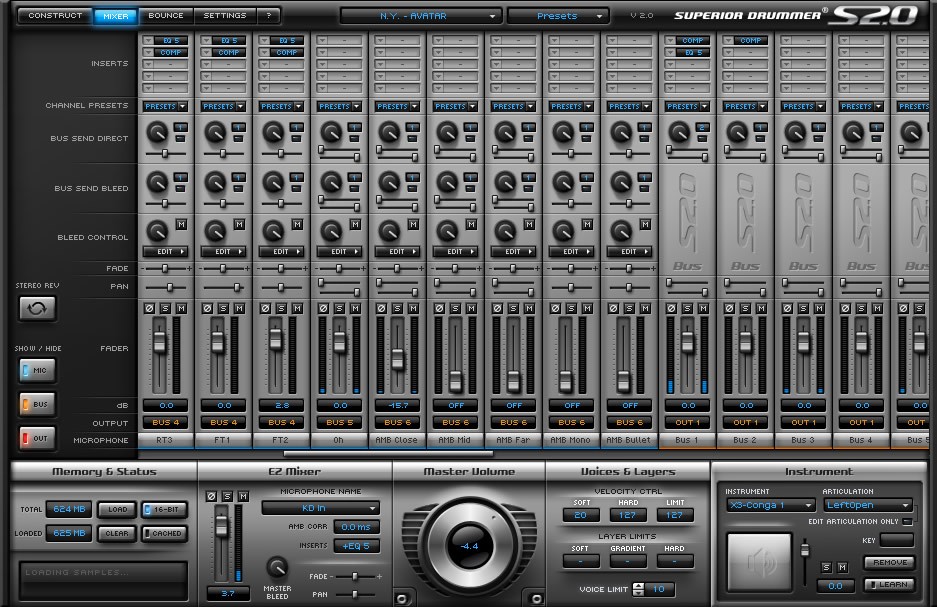Click the Velocity Ctrl Soft value 20

click(x=581, y=515)
